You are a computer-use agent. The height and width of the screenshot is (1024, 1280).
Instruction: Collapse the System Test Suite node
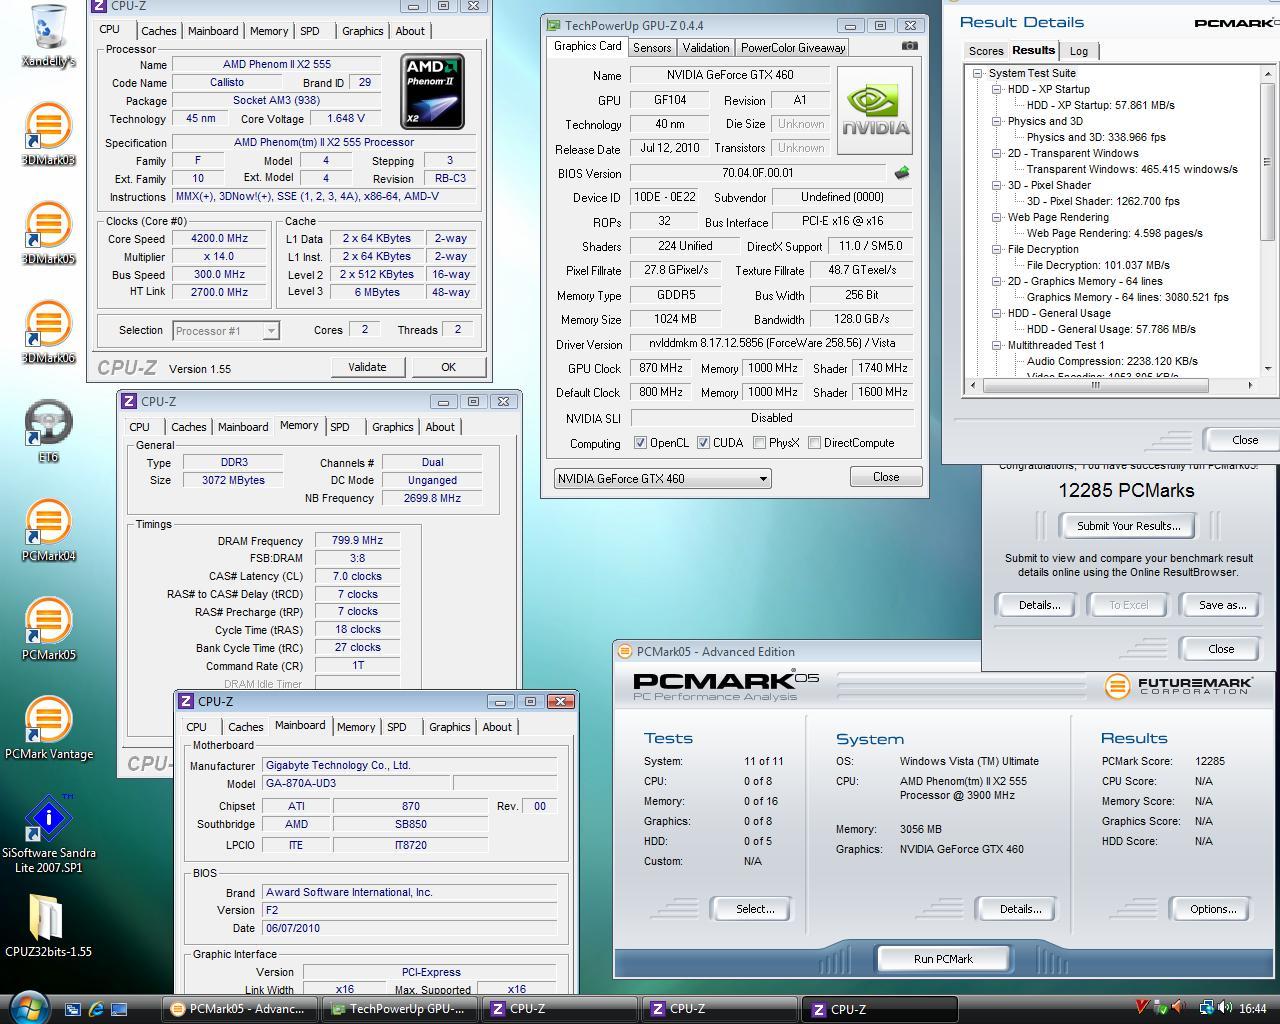977,73
